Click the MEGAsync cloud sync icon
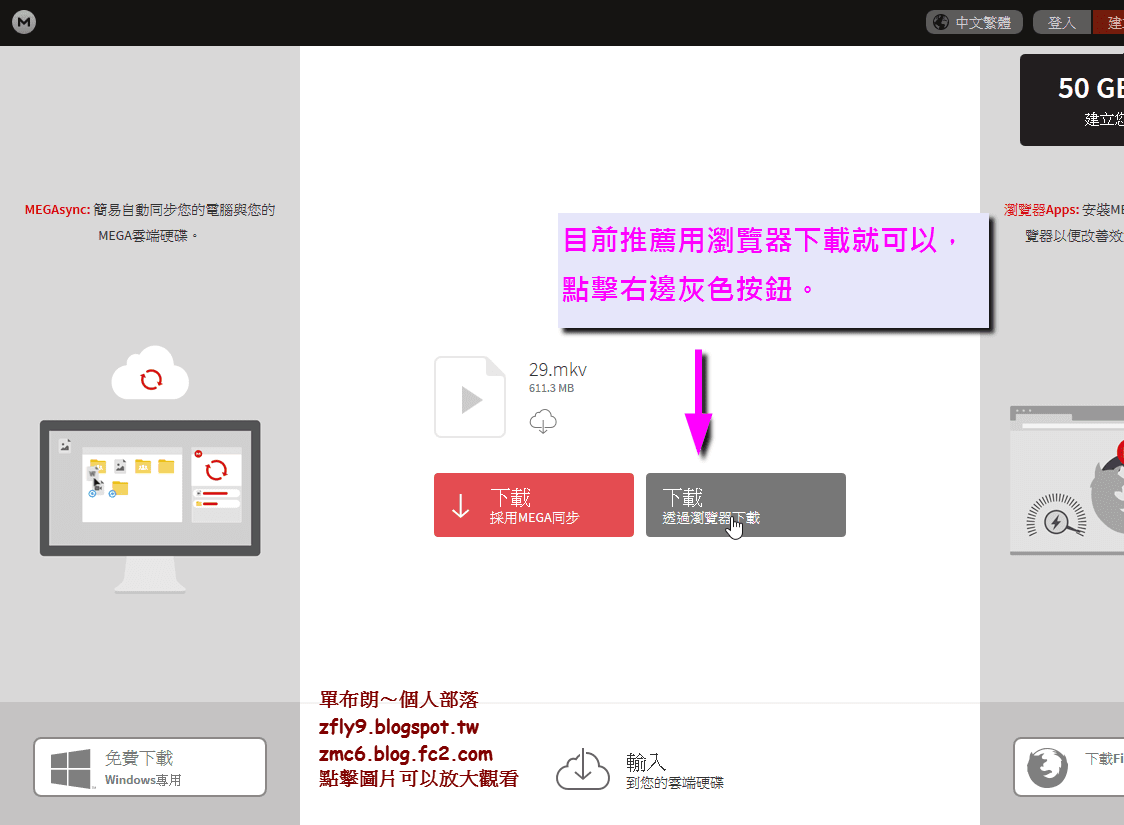This screenshot has height=825, width=1124. tap(151, 373)
